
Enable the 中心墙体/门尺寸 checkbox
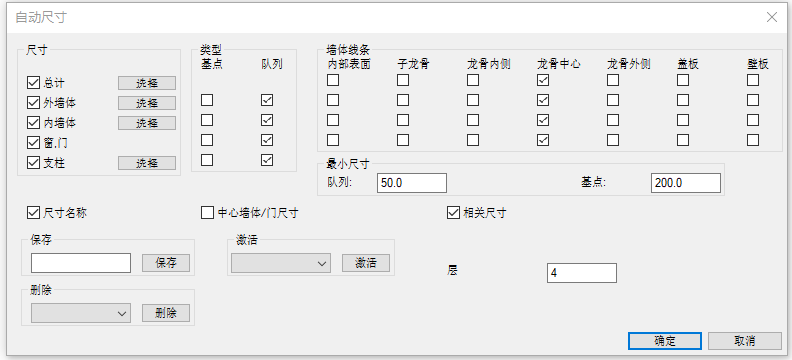point(207,213)
